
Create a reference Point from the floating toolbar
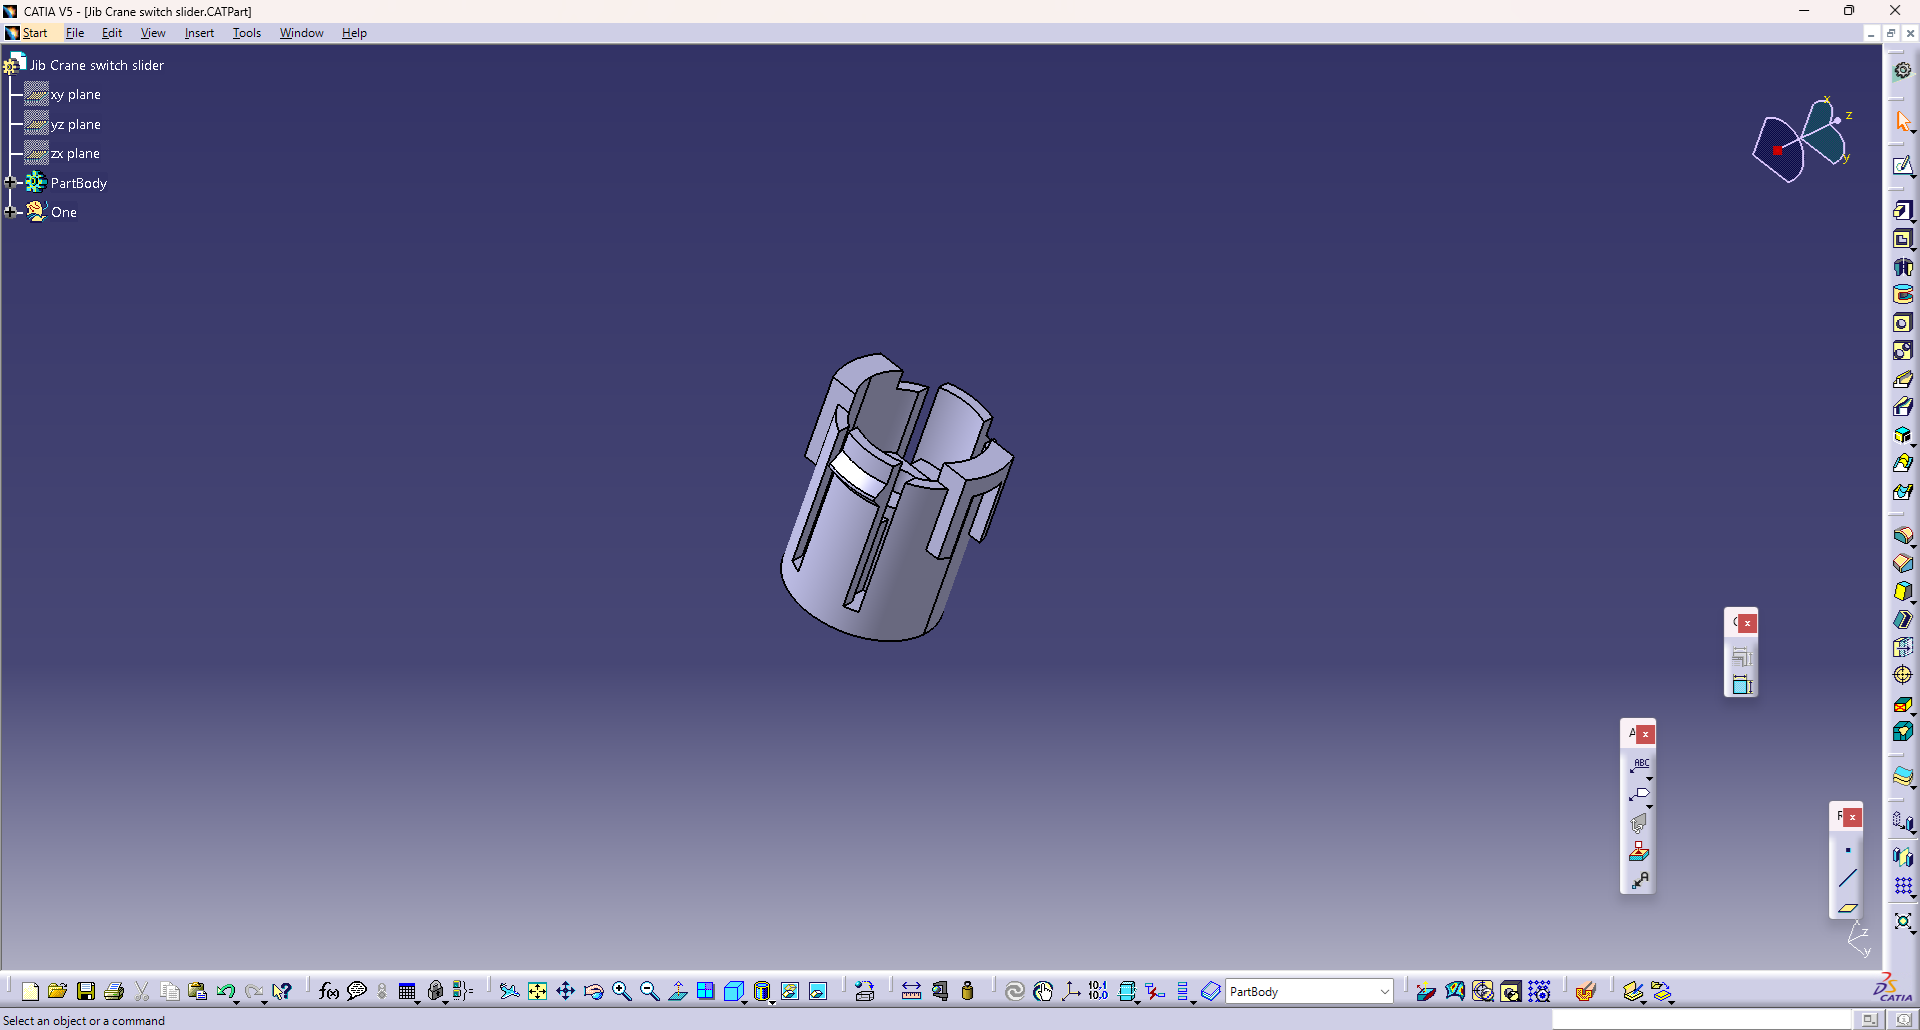click(1847, 851)
